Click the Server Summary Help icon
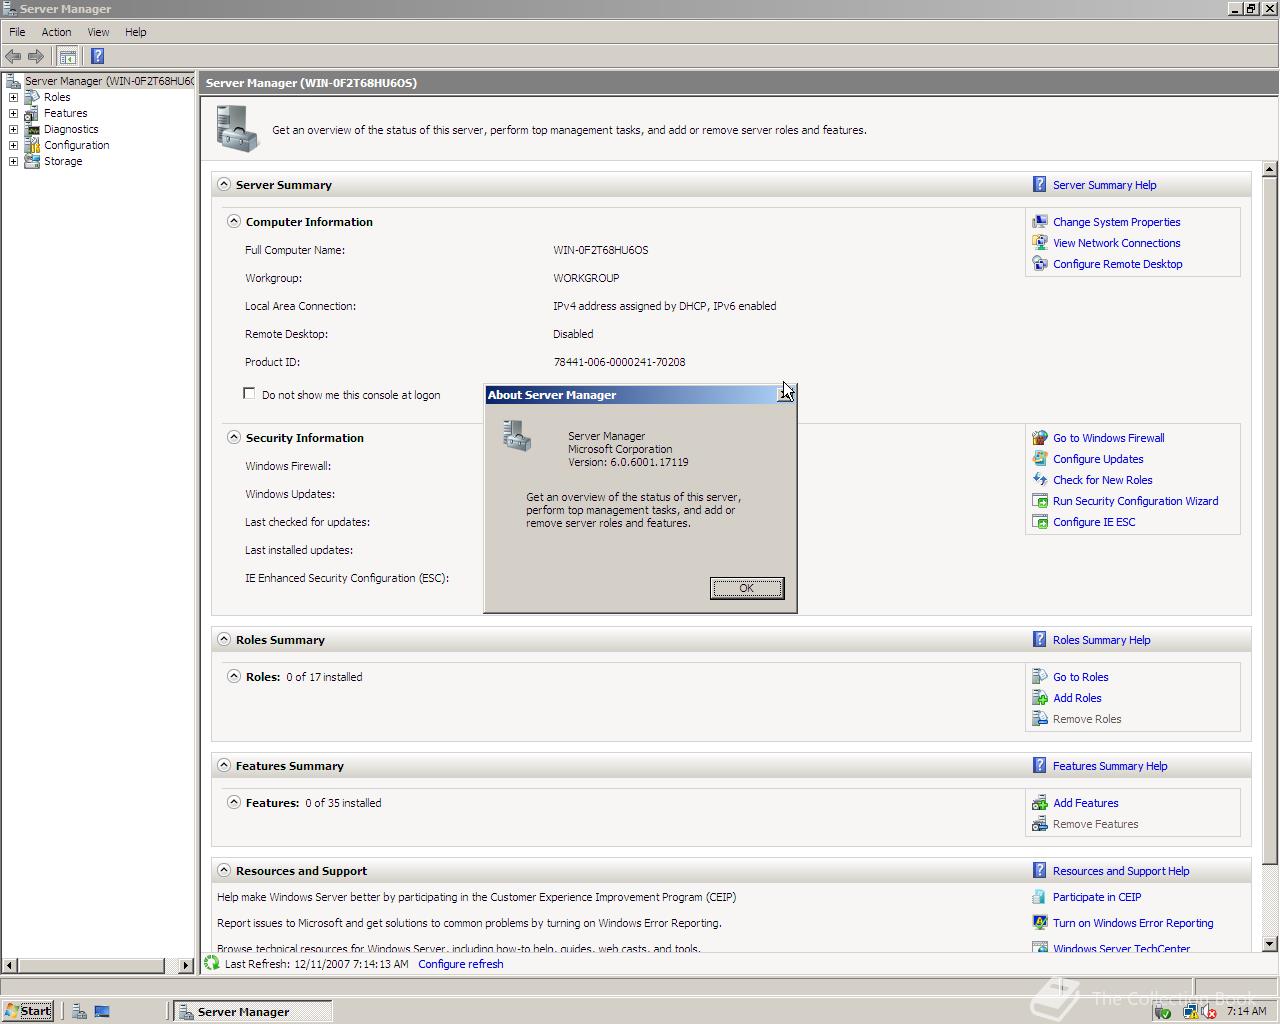 pyautogui.click(x=1040, y=185)
